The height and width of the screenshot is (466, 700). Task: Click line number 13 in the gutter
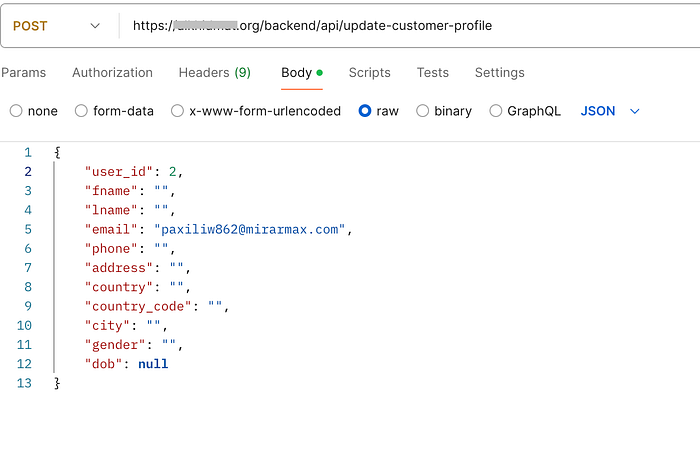(24, 383)
